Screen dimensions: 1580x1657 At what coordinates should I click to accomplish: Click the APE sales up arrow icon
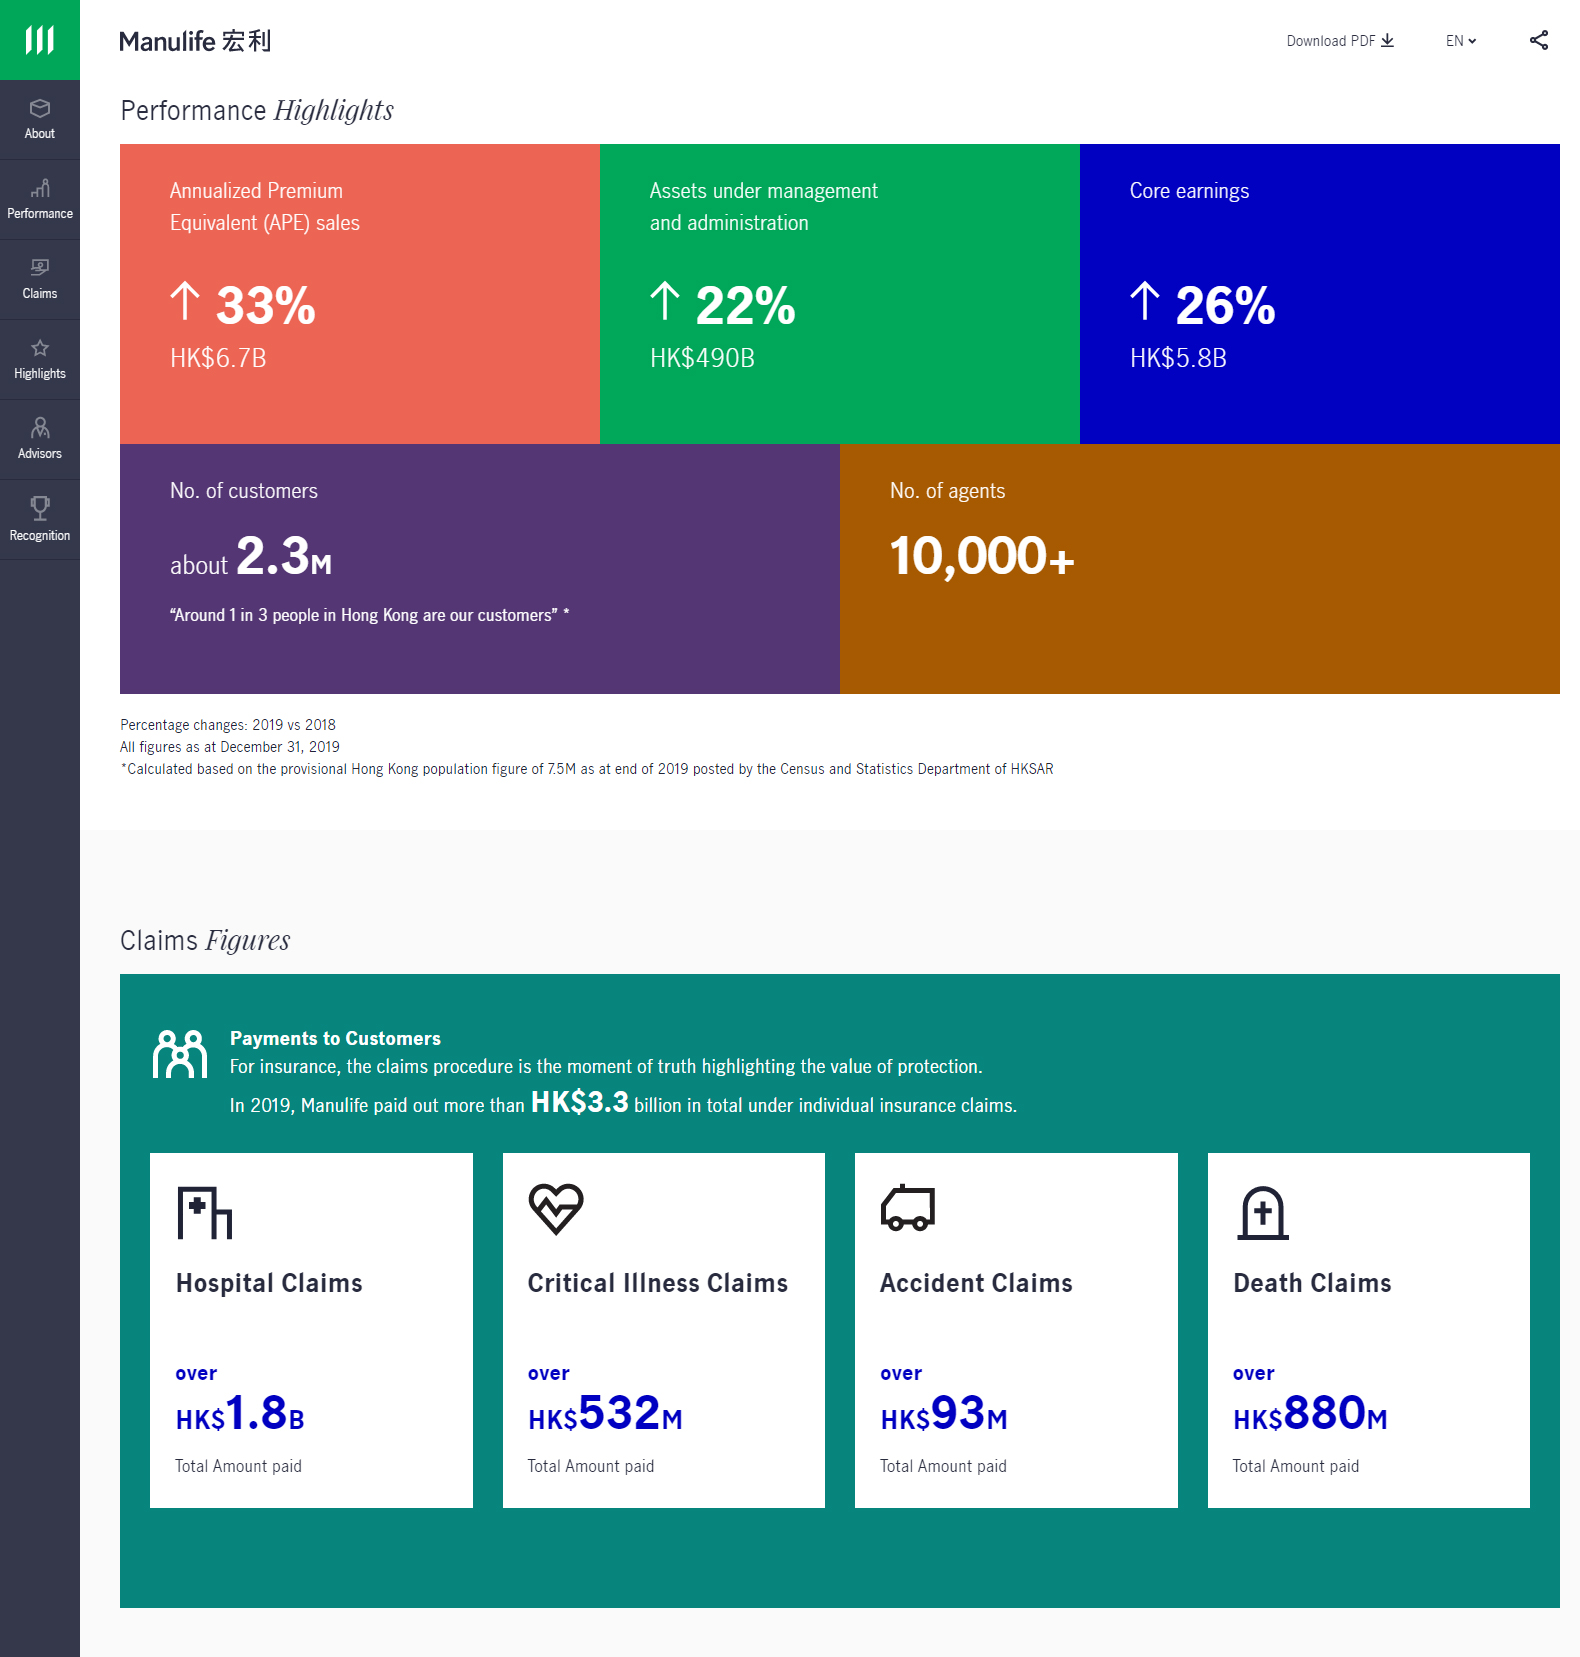185,301
